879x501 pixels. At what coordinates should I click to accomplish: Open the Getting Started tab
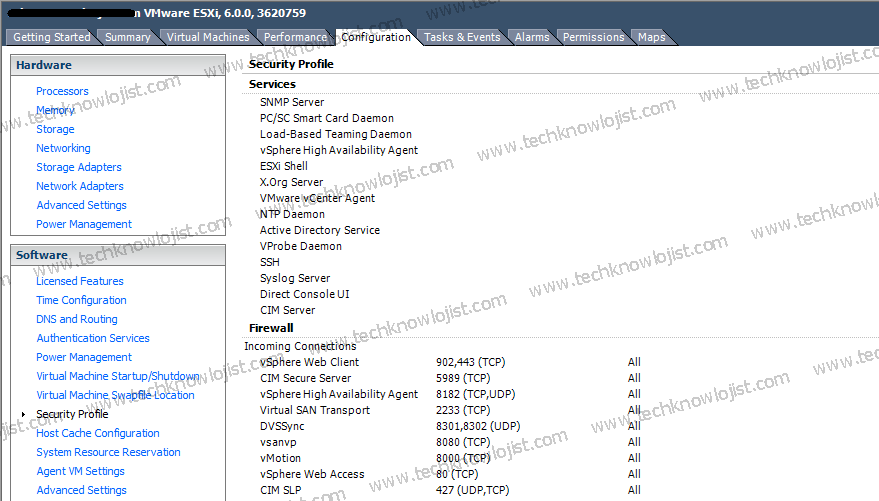(x=52, y=37)
